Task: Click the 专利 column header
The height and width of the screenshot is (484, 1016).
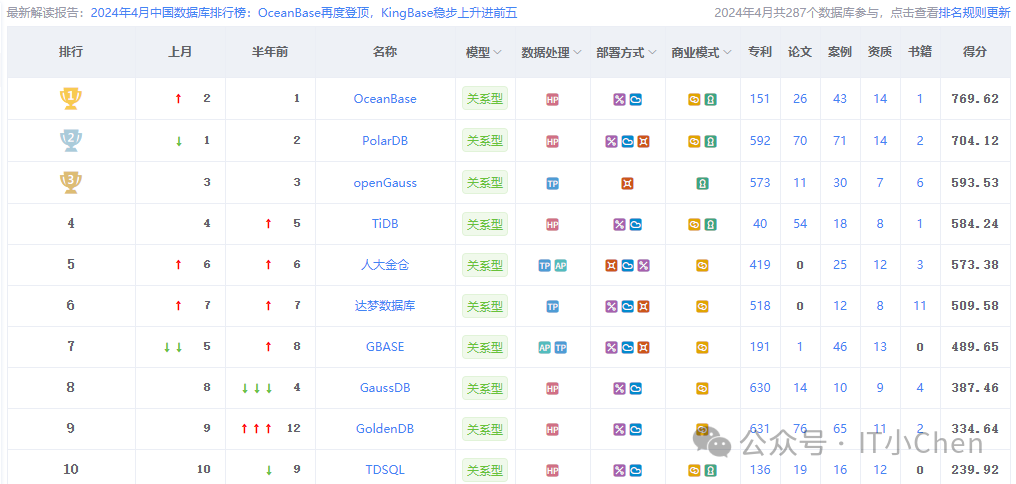Action: click(x=760, y=52)
